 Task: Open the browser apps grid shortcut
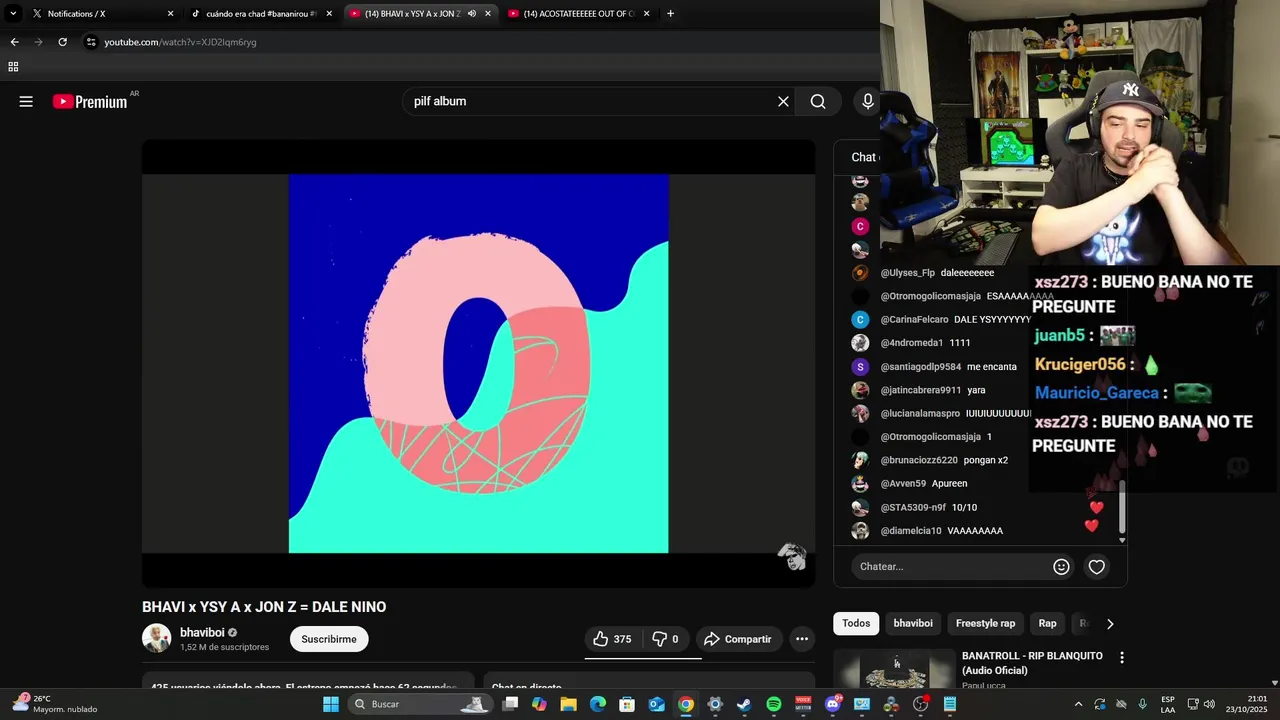13,67
